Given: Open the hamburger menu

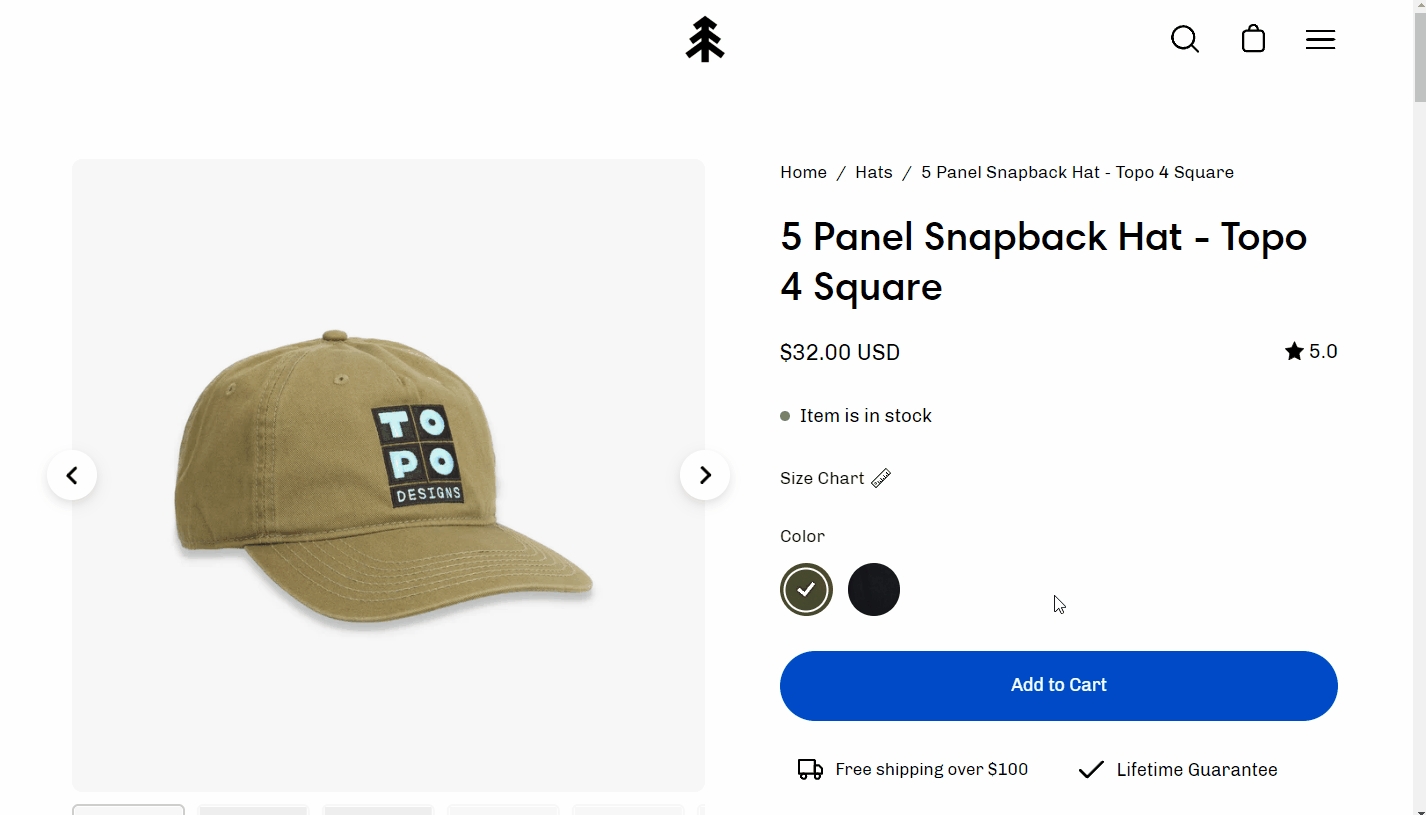Looking at the screenshot, I should click(x=1320, y=40).
